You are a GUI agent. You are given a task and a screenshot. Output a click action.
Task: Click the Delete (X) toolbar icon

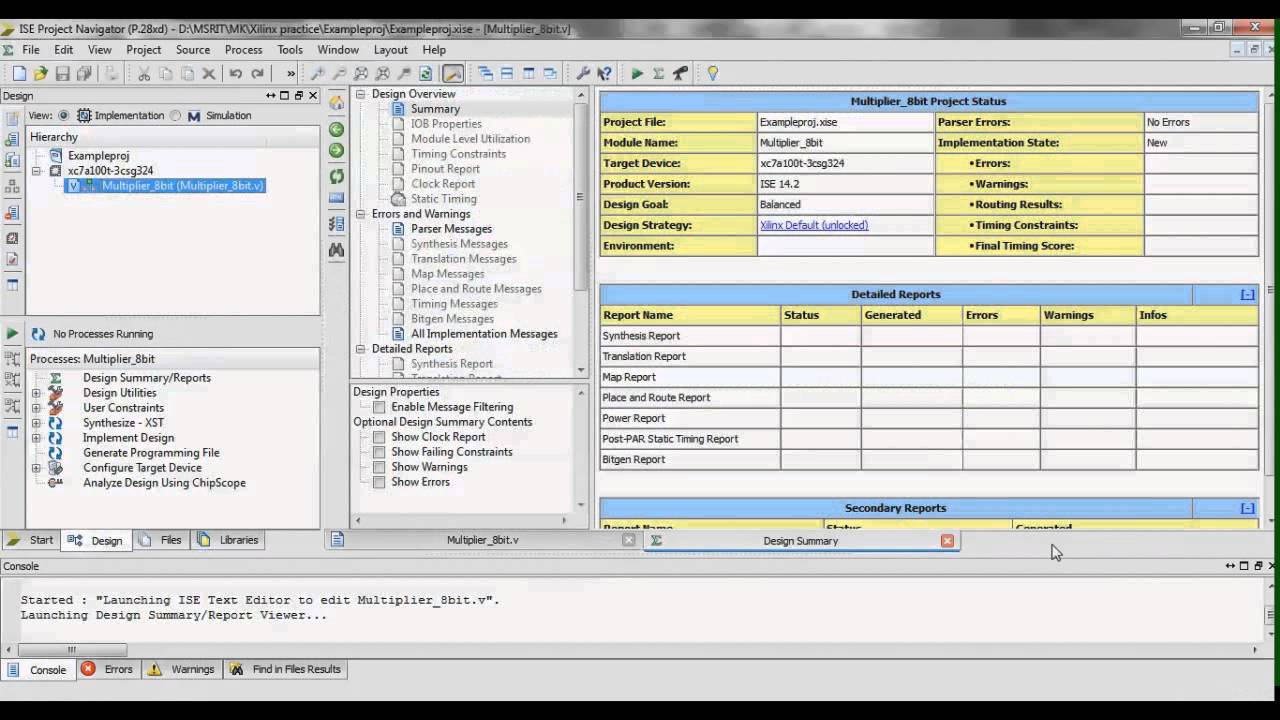point(209,73)
